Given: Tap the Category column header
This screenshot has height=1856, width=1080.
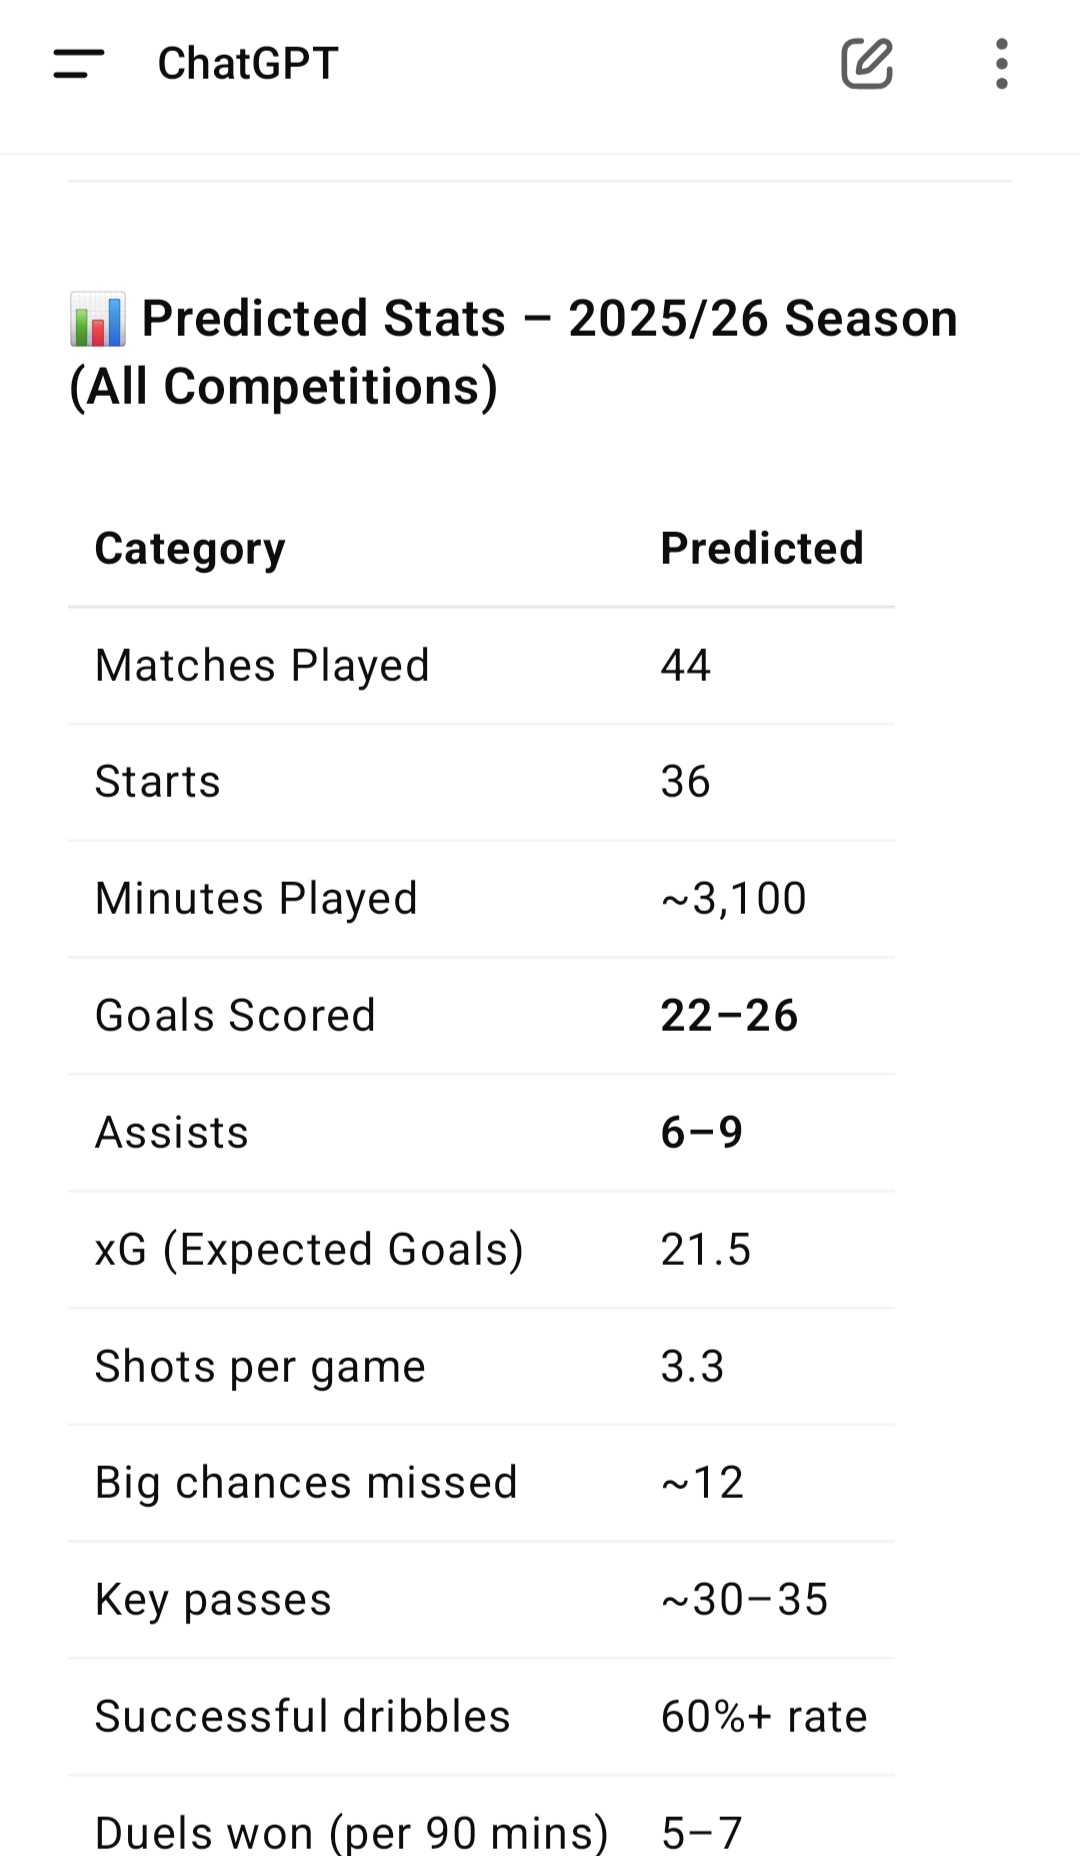Looking at the screenshot, I should click(x=190, y=549).
